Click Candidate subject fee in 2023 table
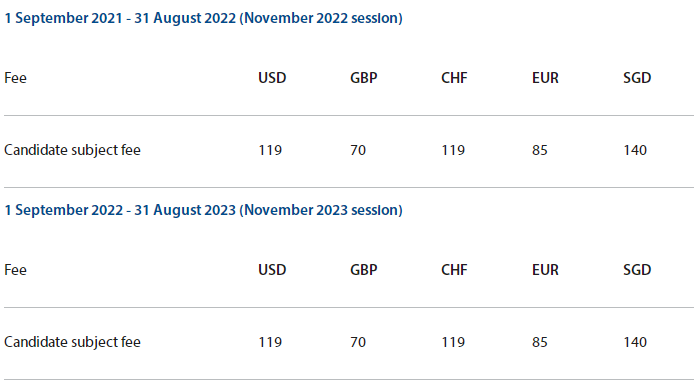This screenshot has width=696, height=385. 72,342
